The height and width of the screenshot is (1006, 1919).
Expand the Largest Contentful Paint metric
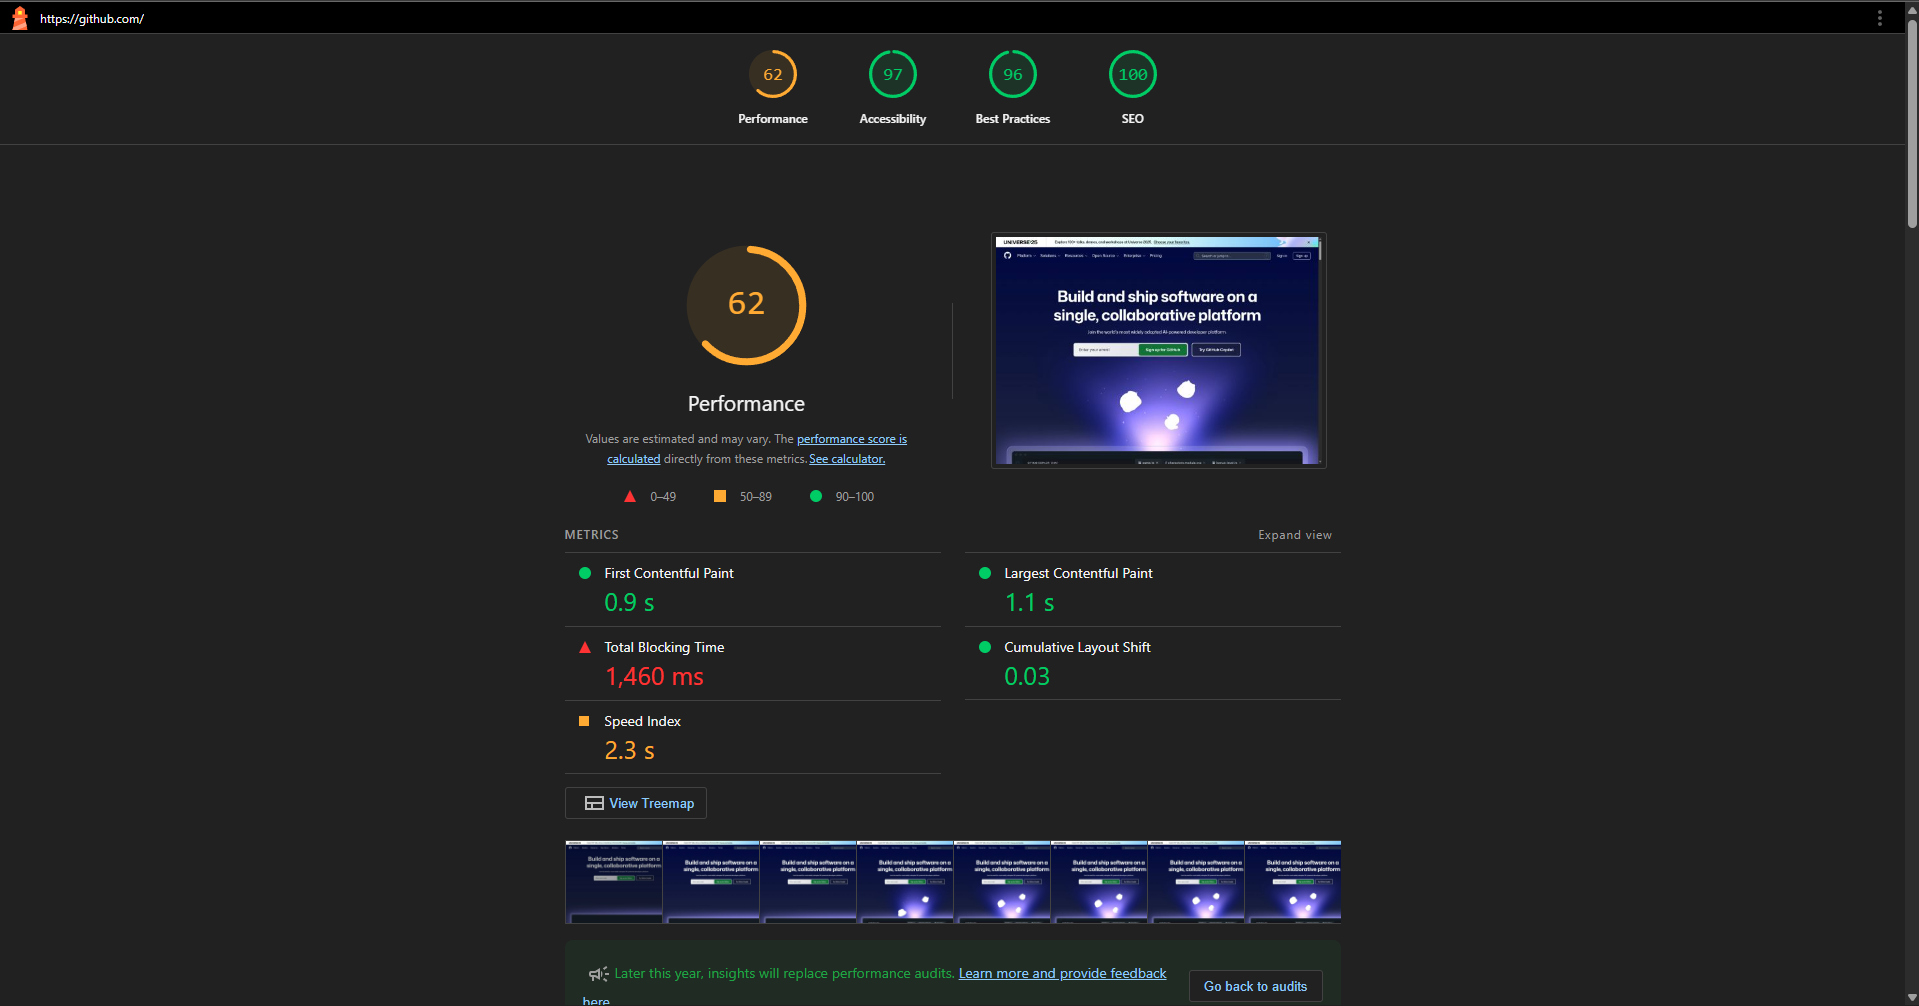[x=1153, y=590]
